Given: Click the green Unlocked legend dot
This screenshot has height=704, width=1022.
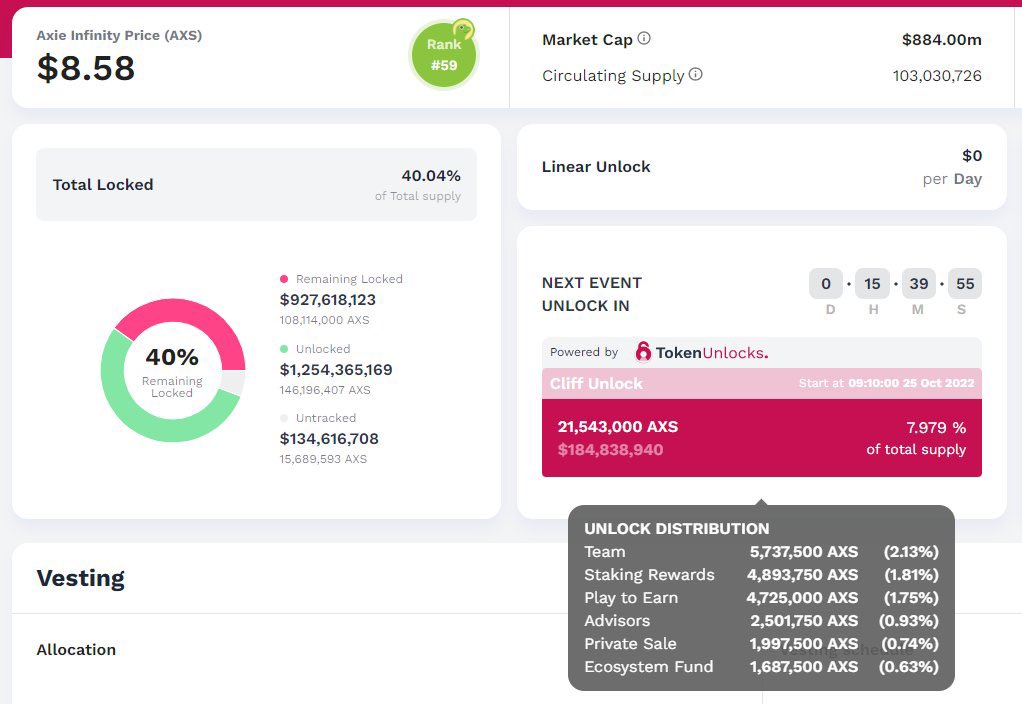Looking at the screenshot, I should [284, 349].
